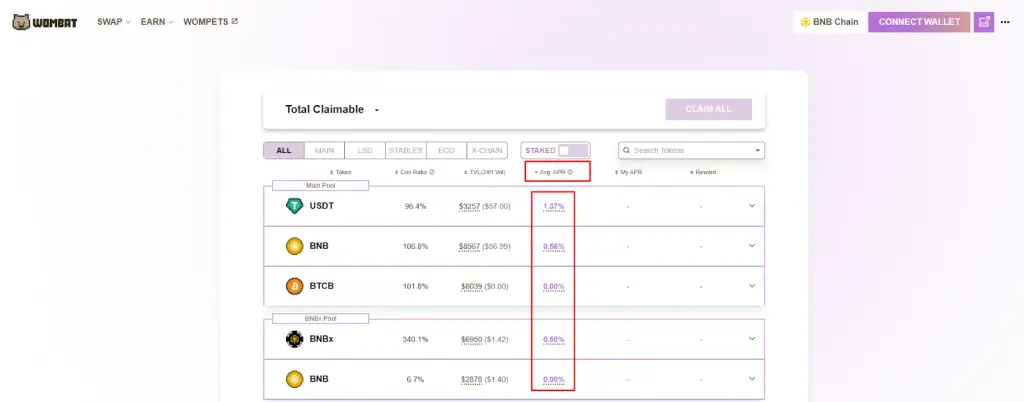The width and height of the screenshot is (1024, 402).
Task: Select the X-CHAIN filter tab
Action: (x=487, y=151)
